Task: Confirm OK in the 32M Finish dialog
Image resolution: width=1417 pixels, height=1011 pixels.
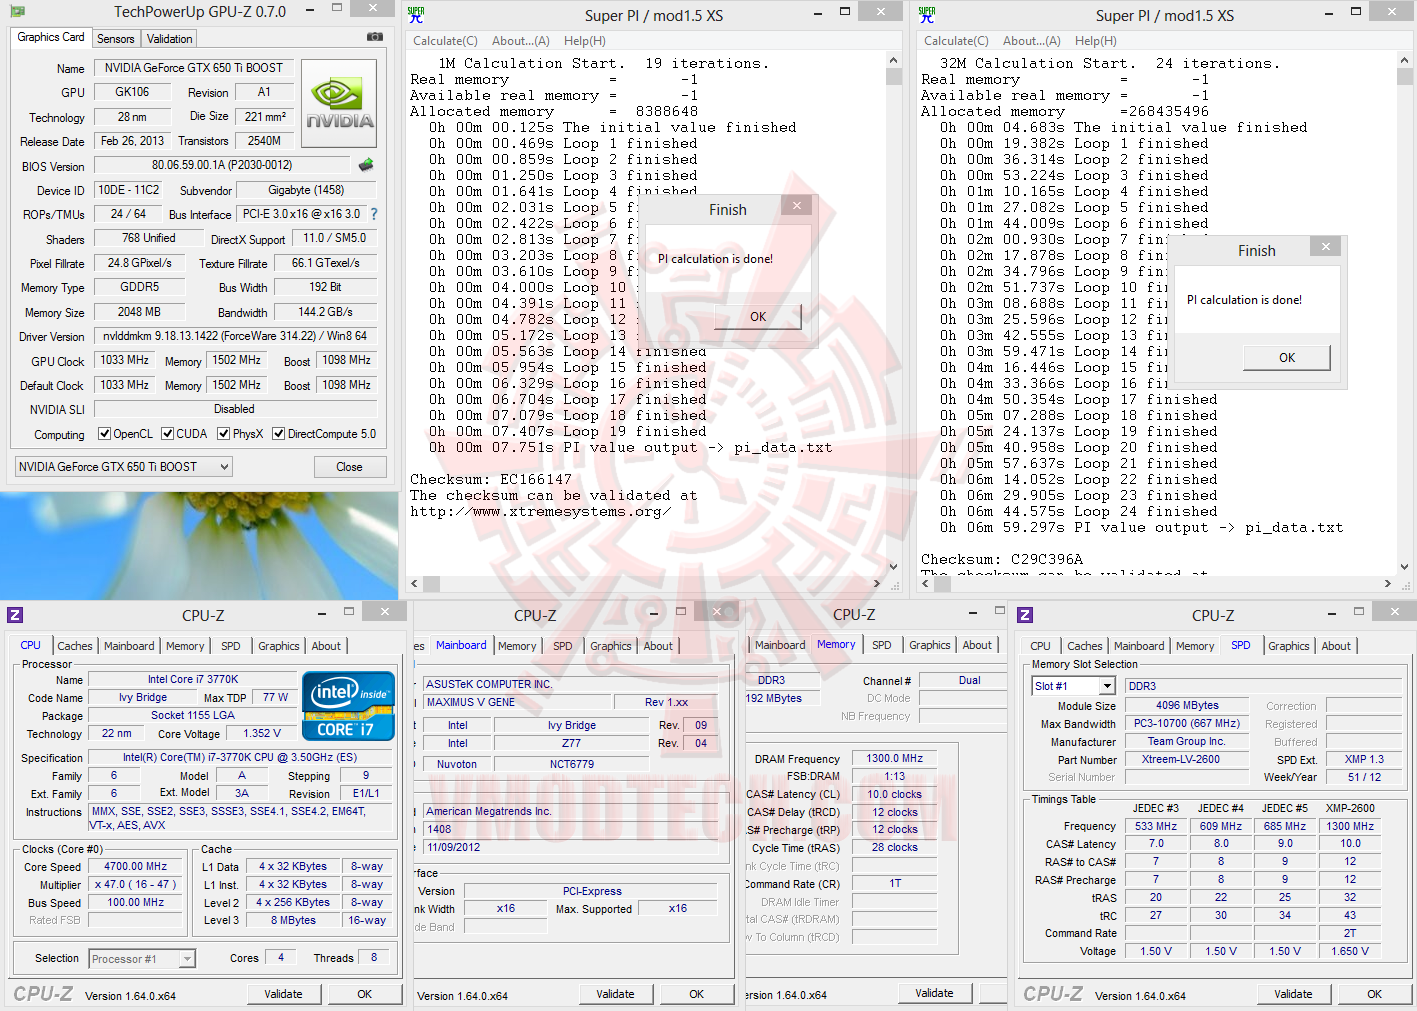Action: pyautogui.click(x=1287, y=358)
